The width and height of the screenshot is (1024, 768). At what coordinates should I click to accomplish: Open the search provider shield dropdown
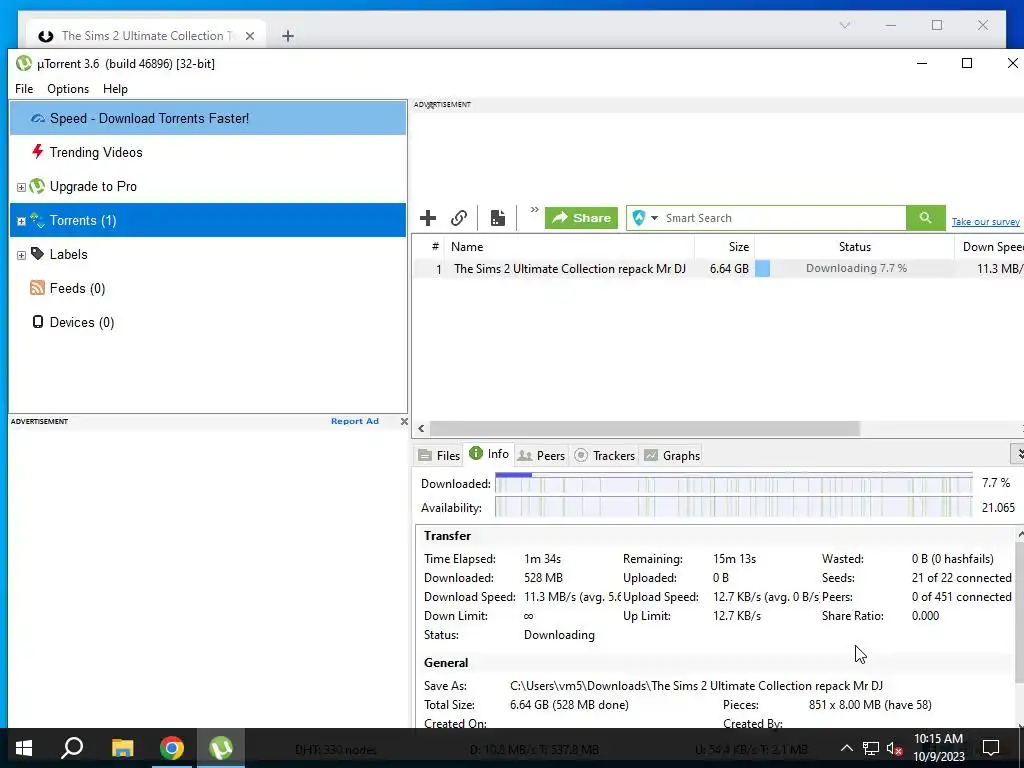645,218
